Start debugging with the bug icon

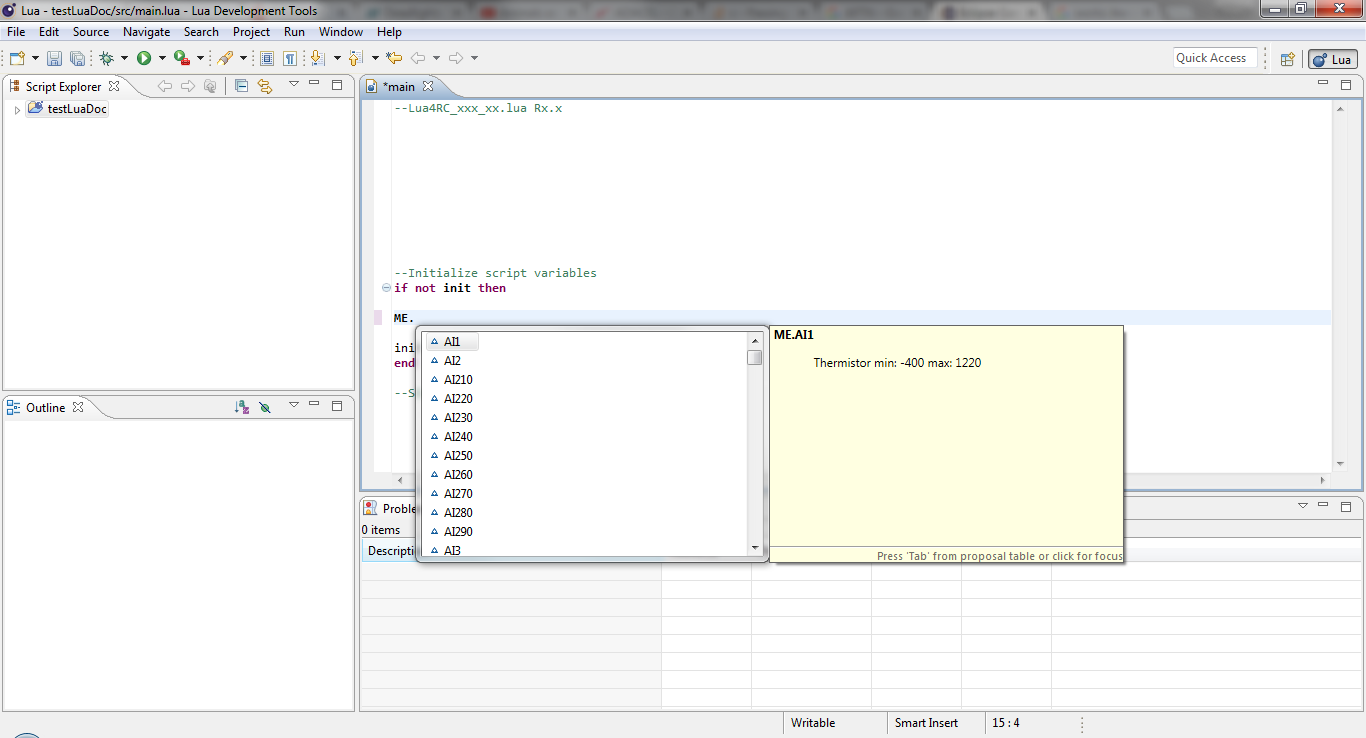click(x=106, y=58)
